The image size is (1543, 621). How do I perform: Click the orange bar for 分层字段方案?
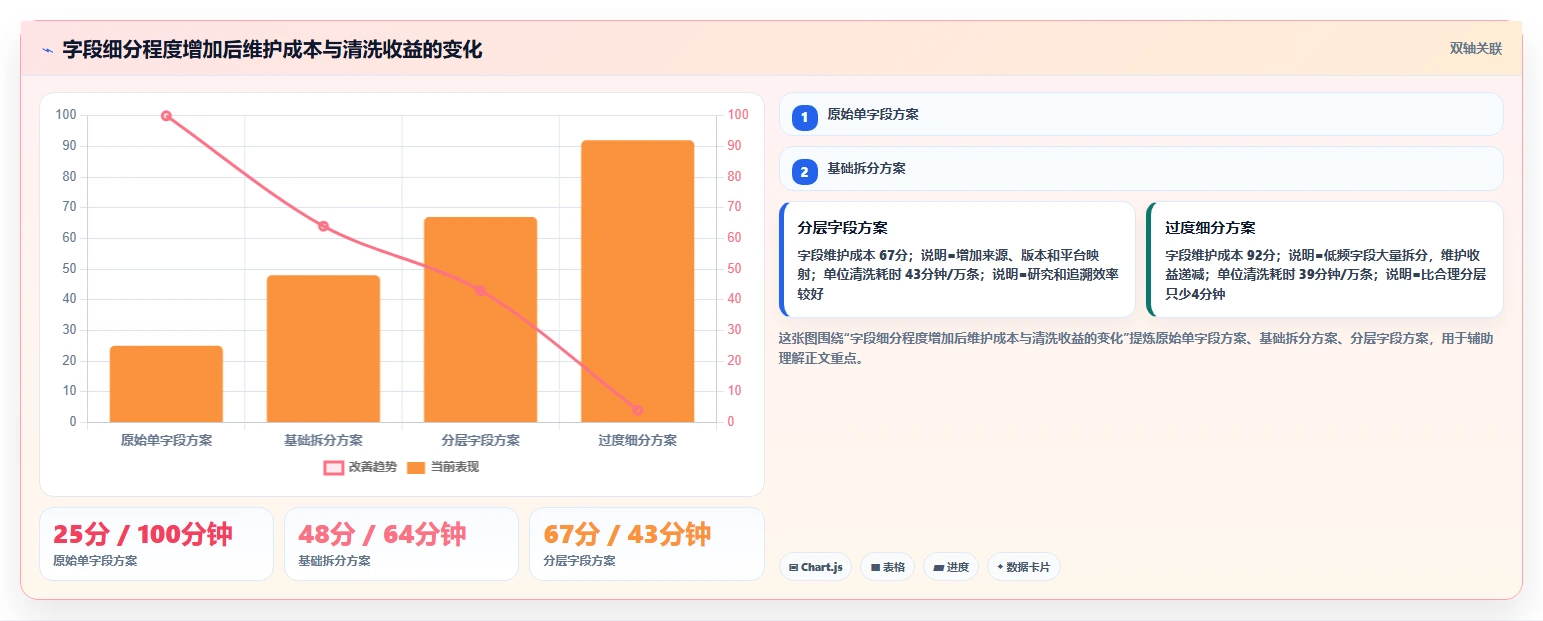[480, 319]
